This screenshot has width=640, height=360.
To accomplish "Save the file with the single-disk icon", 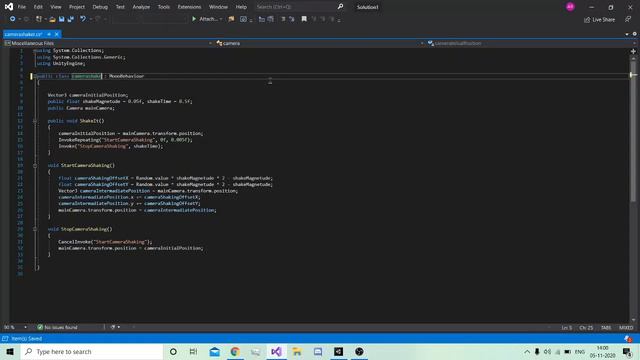I will 62,19.
